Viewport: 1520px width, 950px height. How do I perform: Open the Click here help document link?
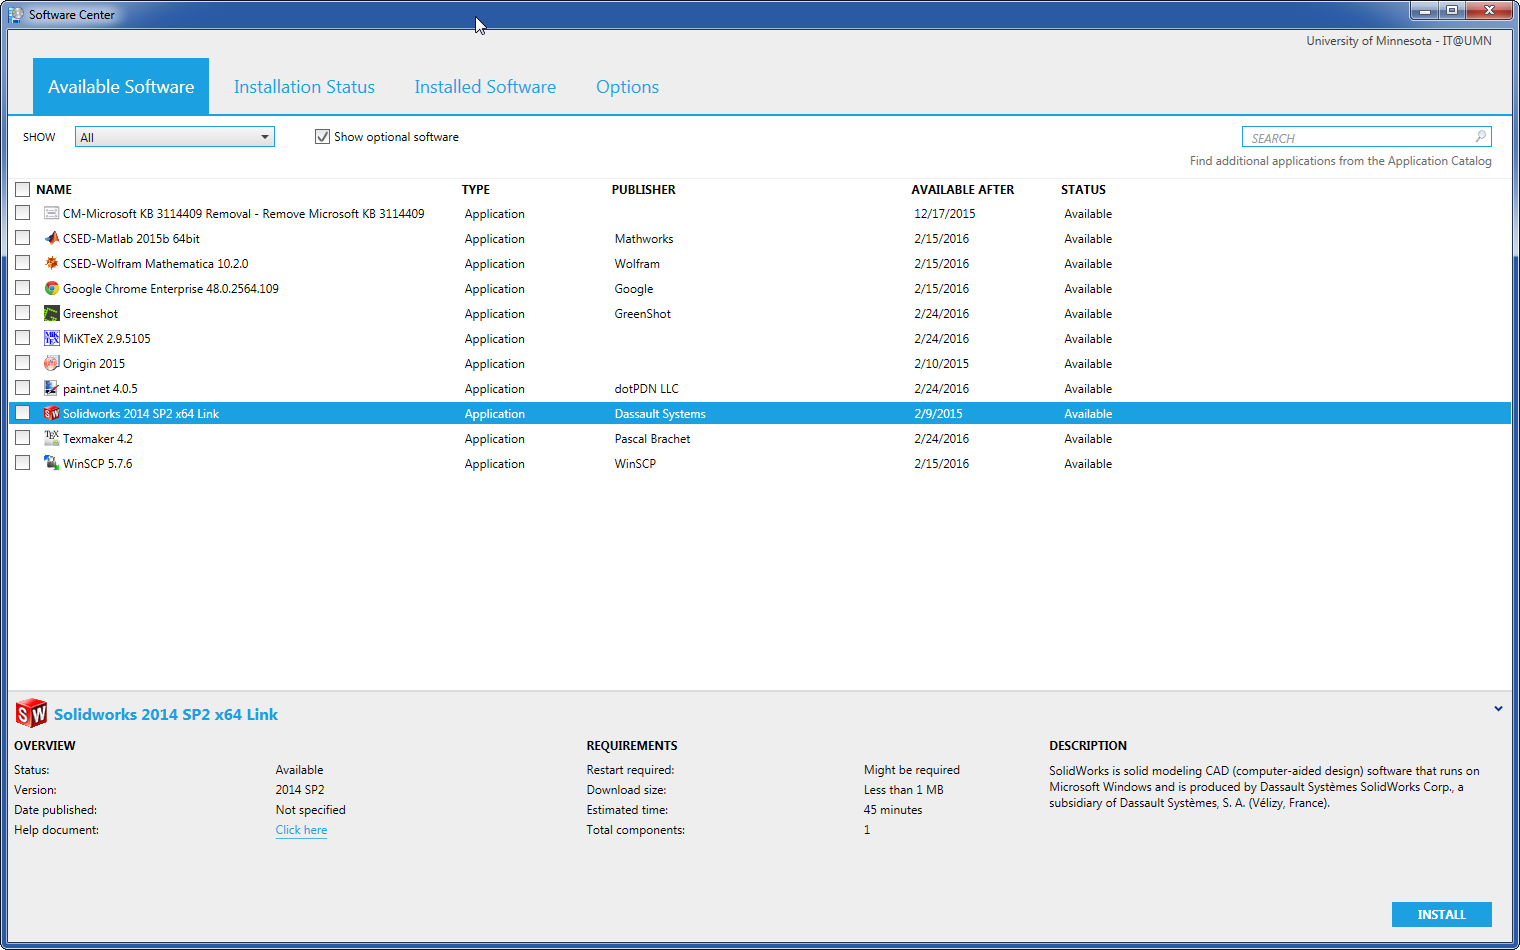point(301,830)
